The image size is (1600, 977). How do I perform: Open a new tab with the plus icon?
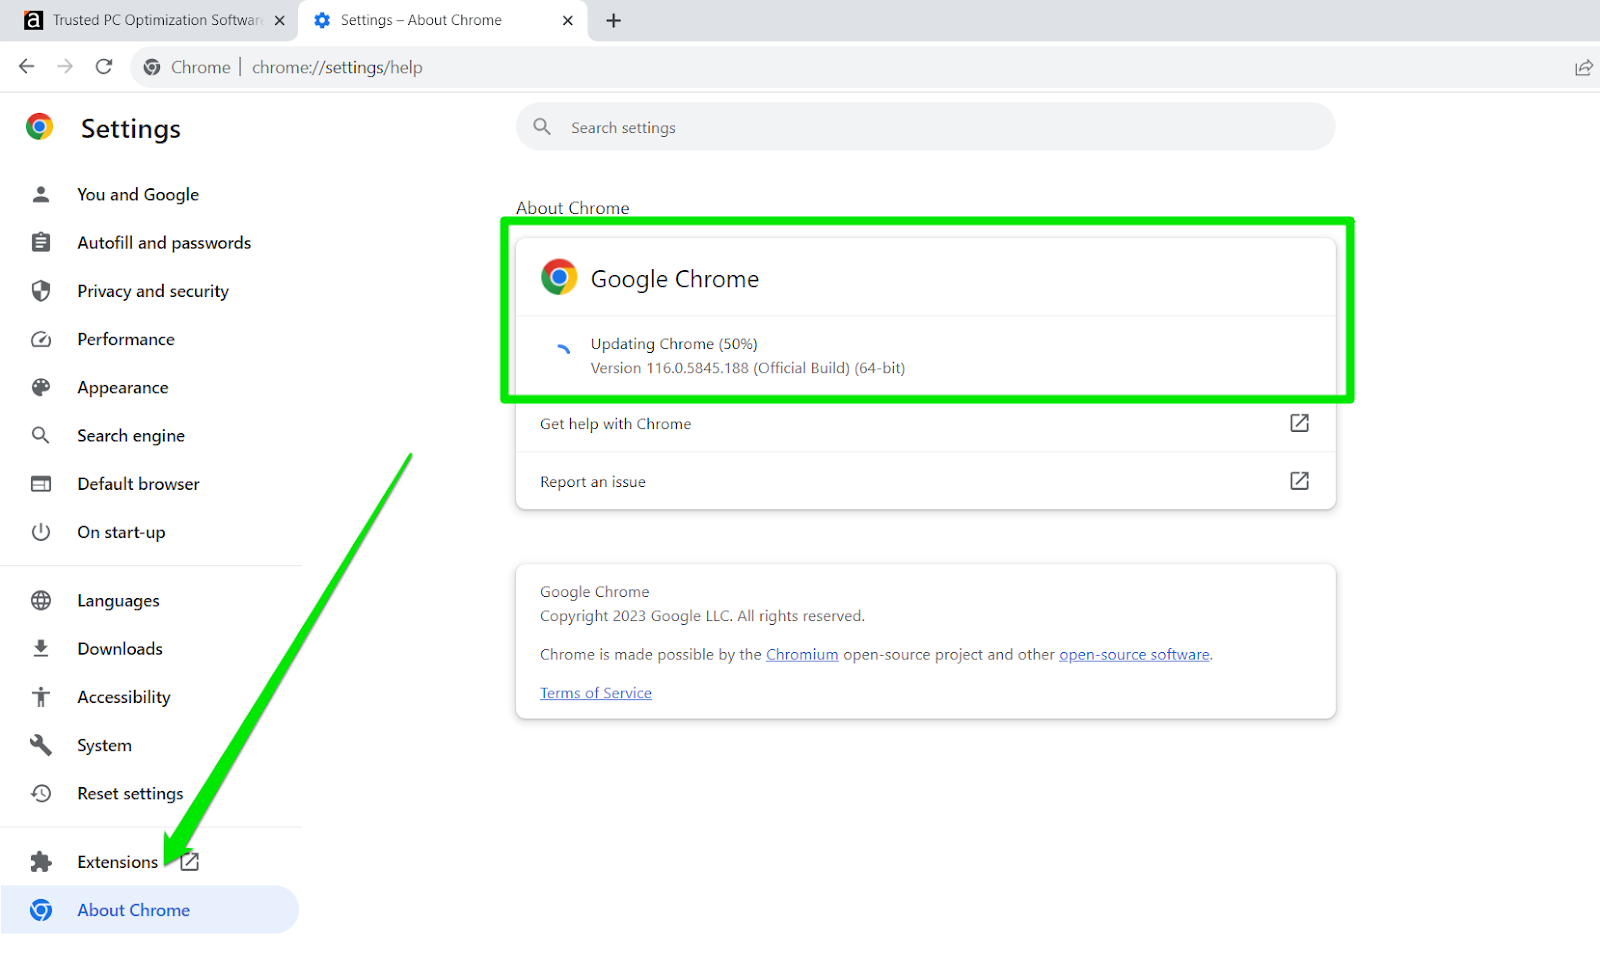614,20
